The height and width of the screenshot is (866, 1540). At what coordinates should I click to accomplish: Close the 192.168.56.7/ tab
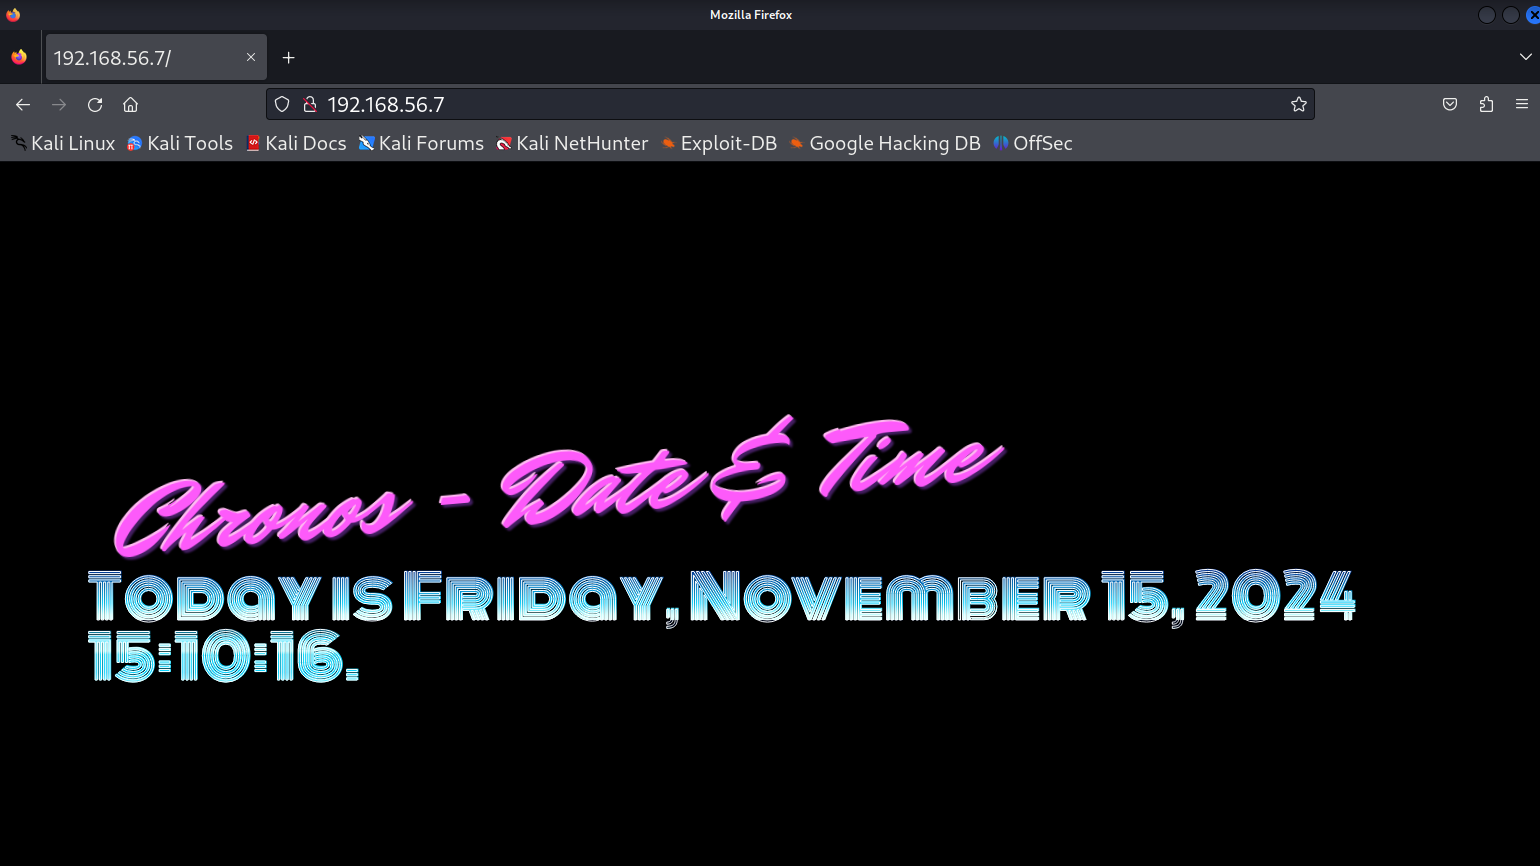251,58
